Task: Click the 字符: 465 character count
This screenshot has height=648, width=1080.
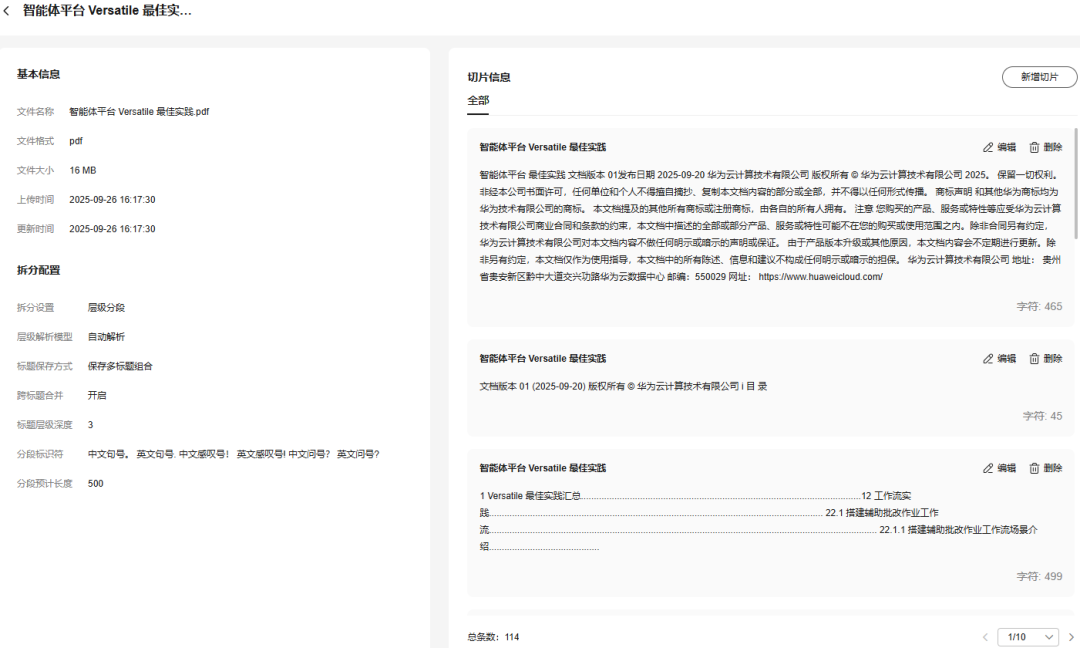Action: 1039,306
